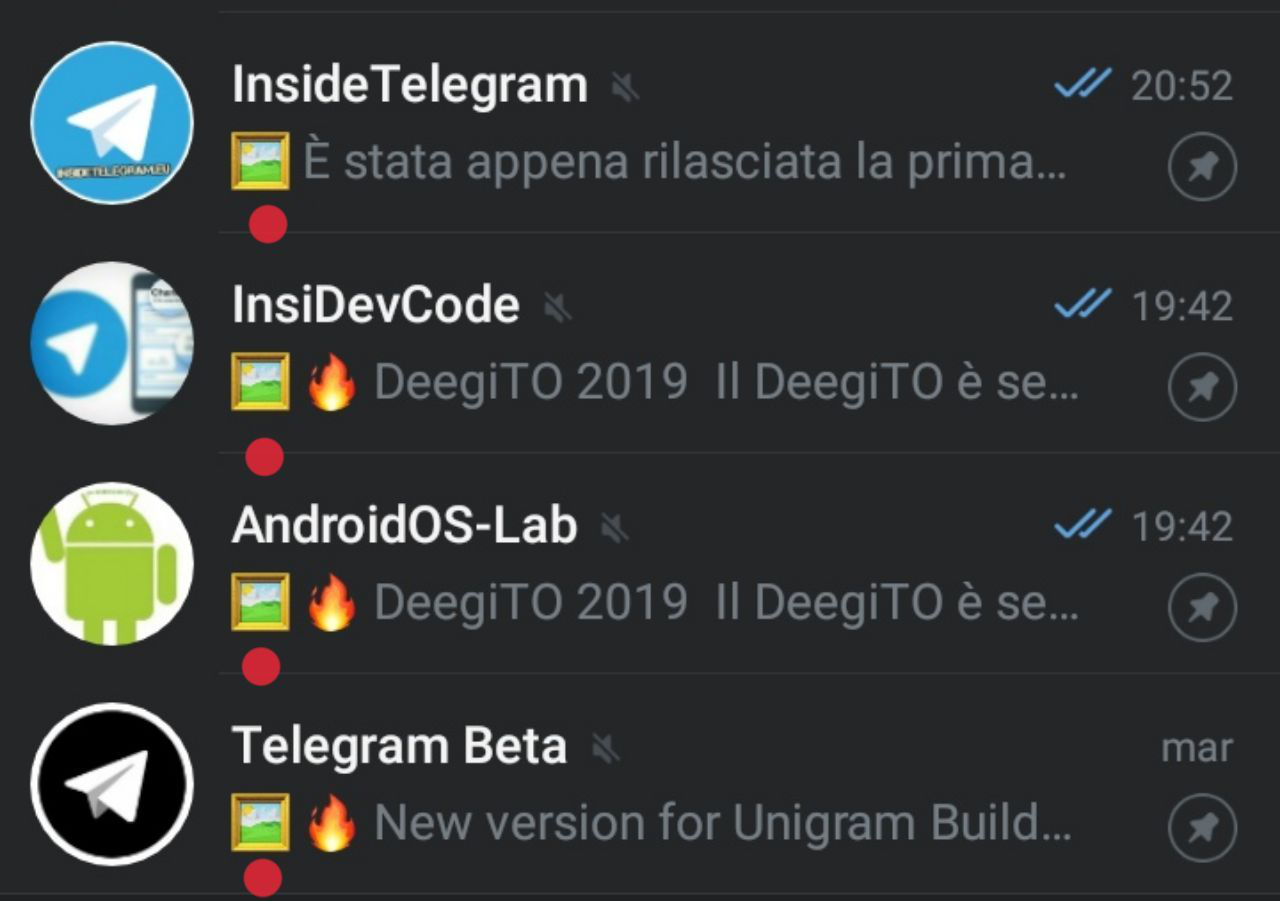The image size is (1280, 901).
Task: Click the muted speaker icon beside InsideTelegram
Action: click(626, 88)
